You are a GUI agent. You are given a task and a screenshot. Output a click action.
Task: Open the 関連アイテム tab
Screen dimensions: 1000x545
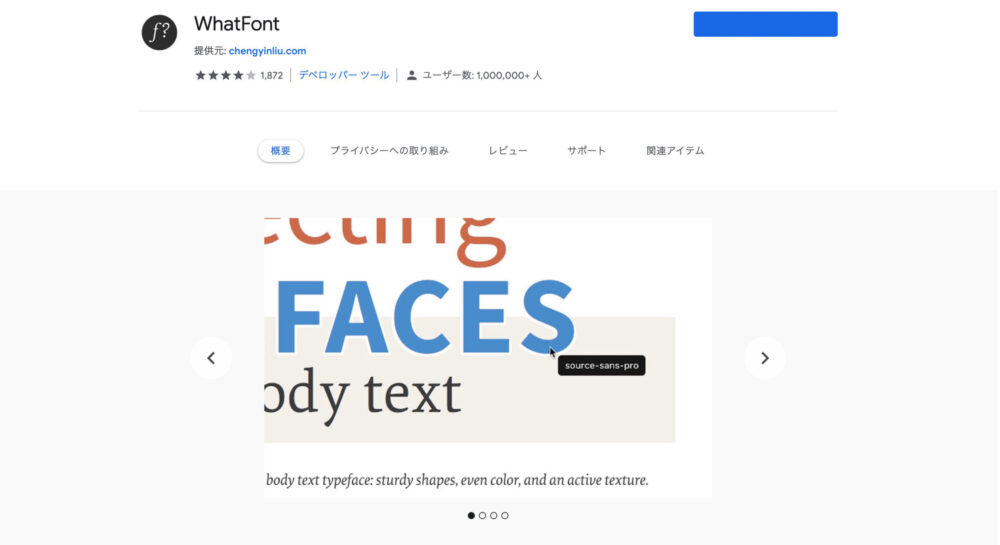coord(675,151)
